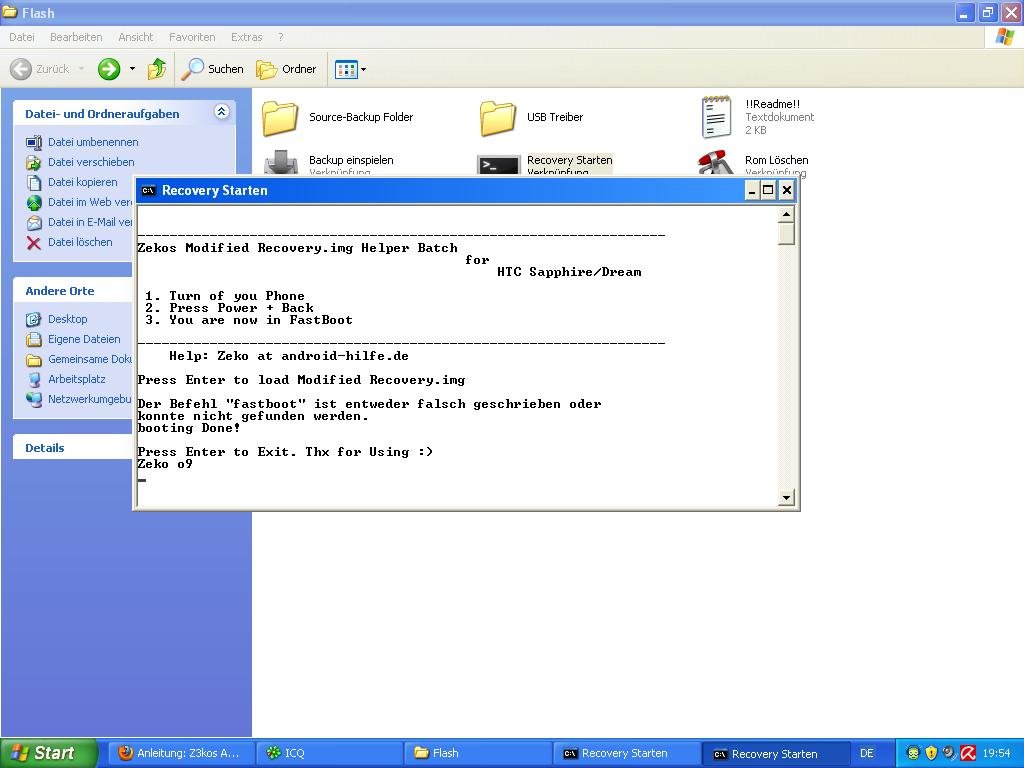The height and width of the screenshot is (768, 1024).
Task: Select the USB Treiber folder
Action: click(x=532, y=118)
